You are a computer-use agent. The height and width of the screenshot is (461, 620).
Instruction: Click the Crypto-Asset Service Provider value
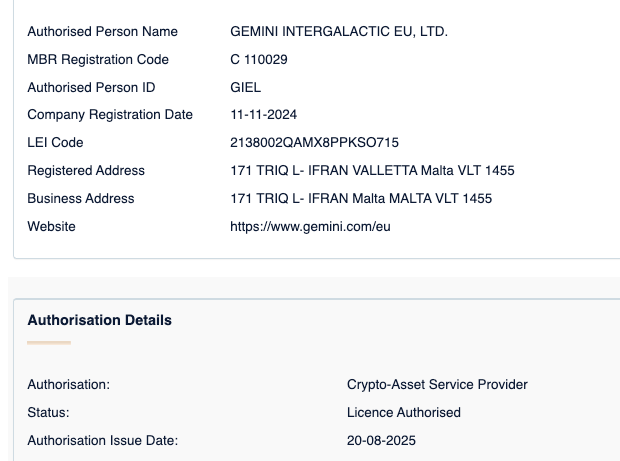(x=437, y=385)
